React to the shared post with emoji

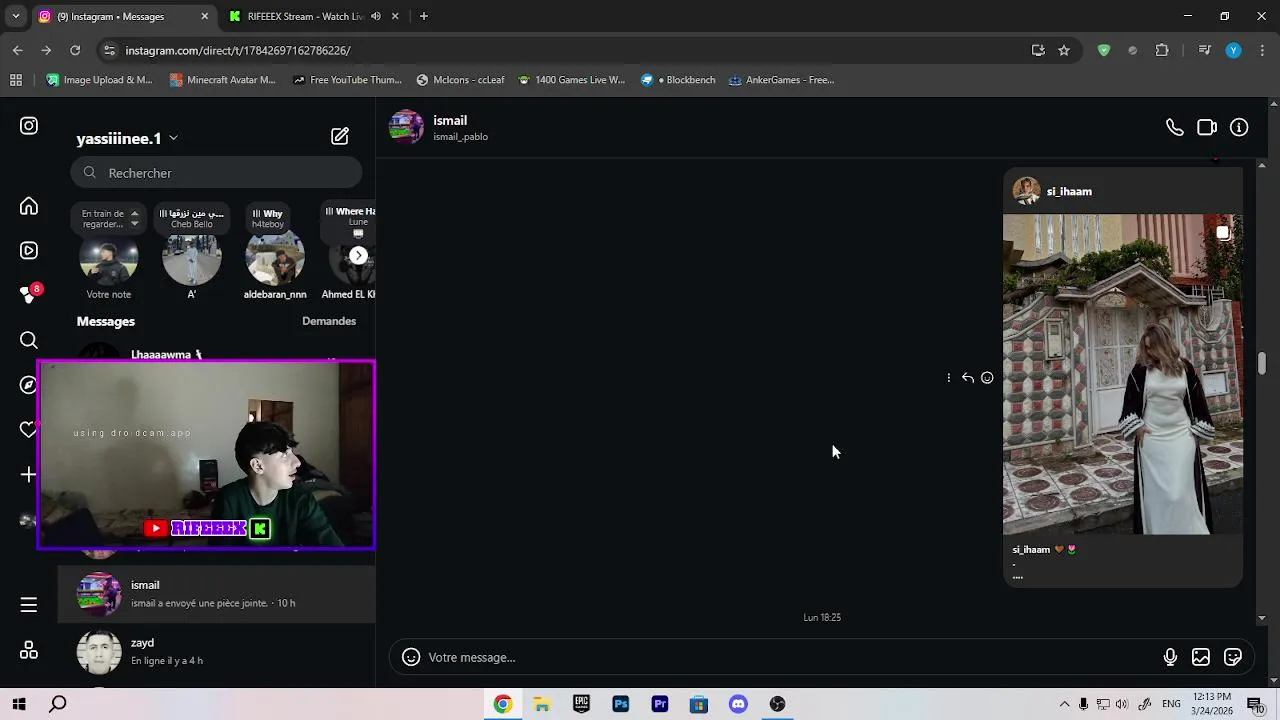(987, 378)
